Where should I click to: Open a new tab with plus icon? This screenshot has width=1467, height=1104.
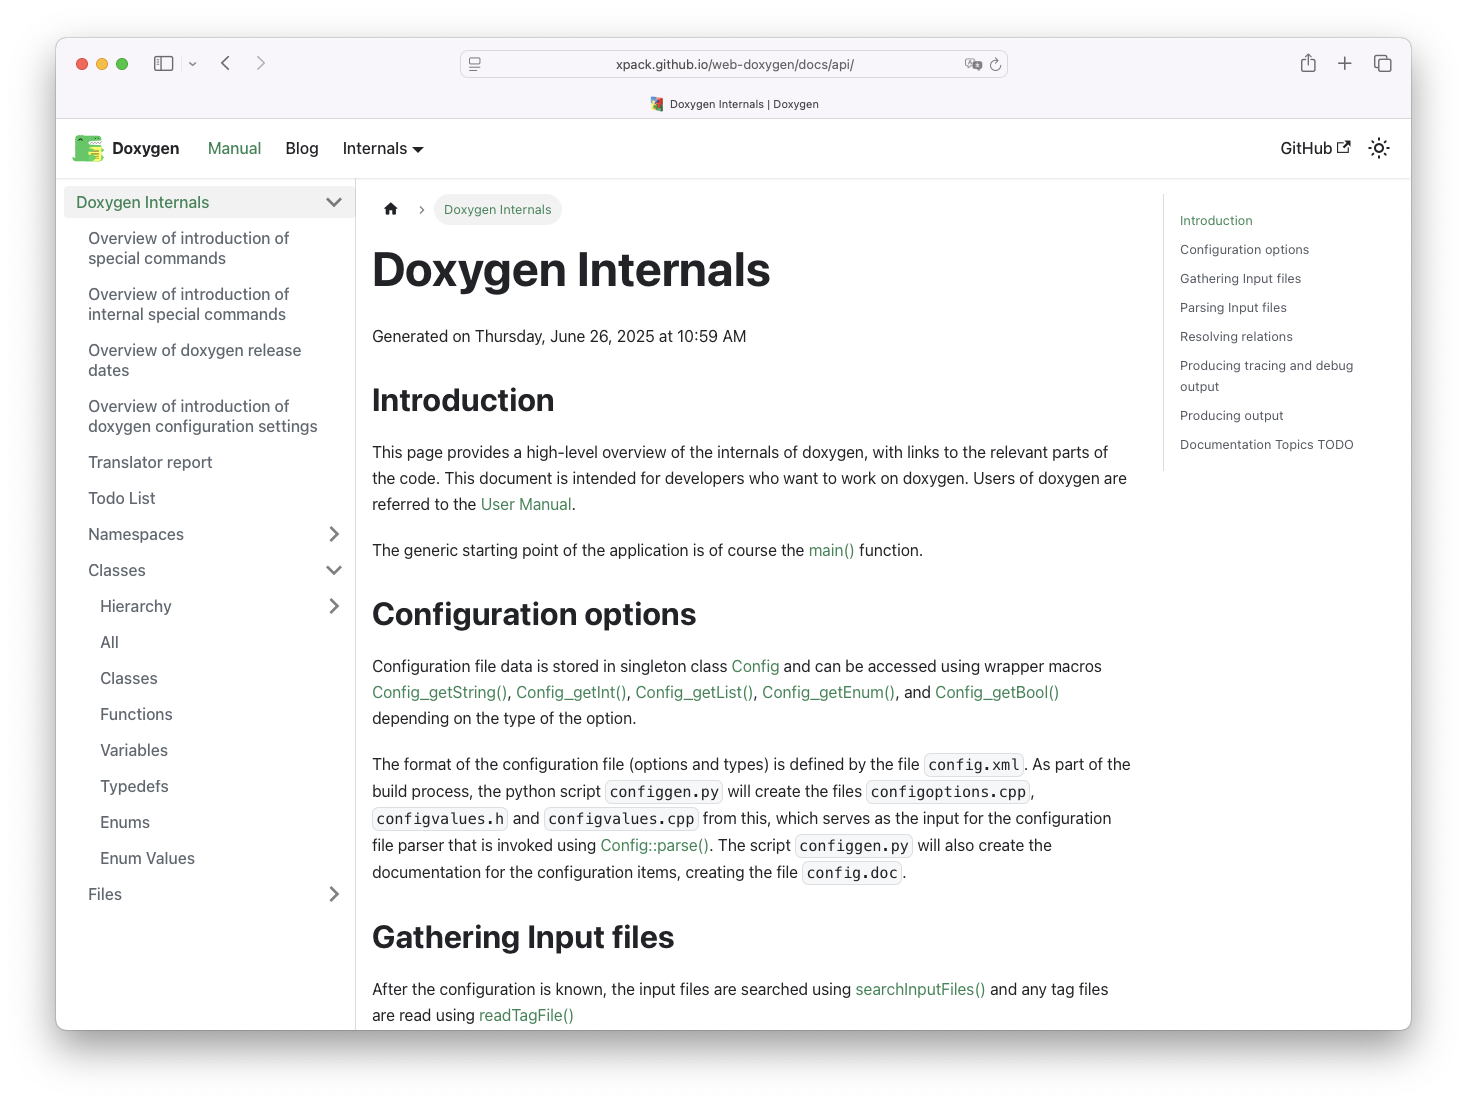coord(1345,63)
